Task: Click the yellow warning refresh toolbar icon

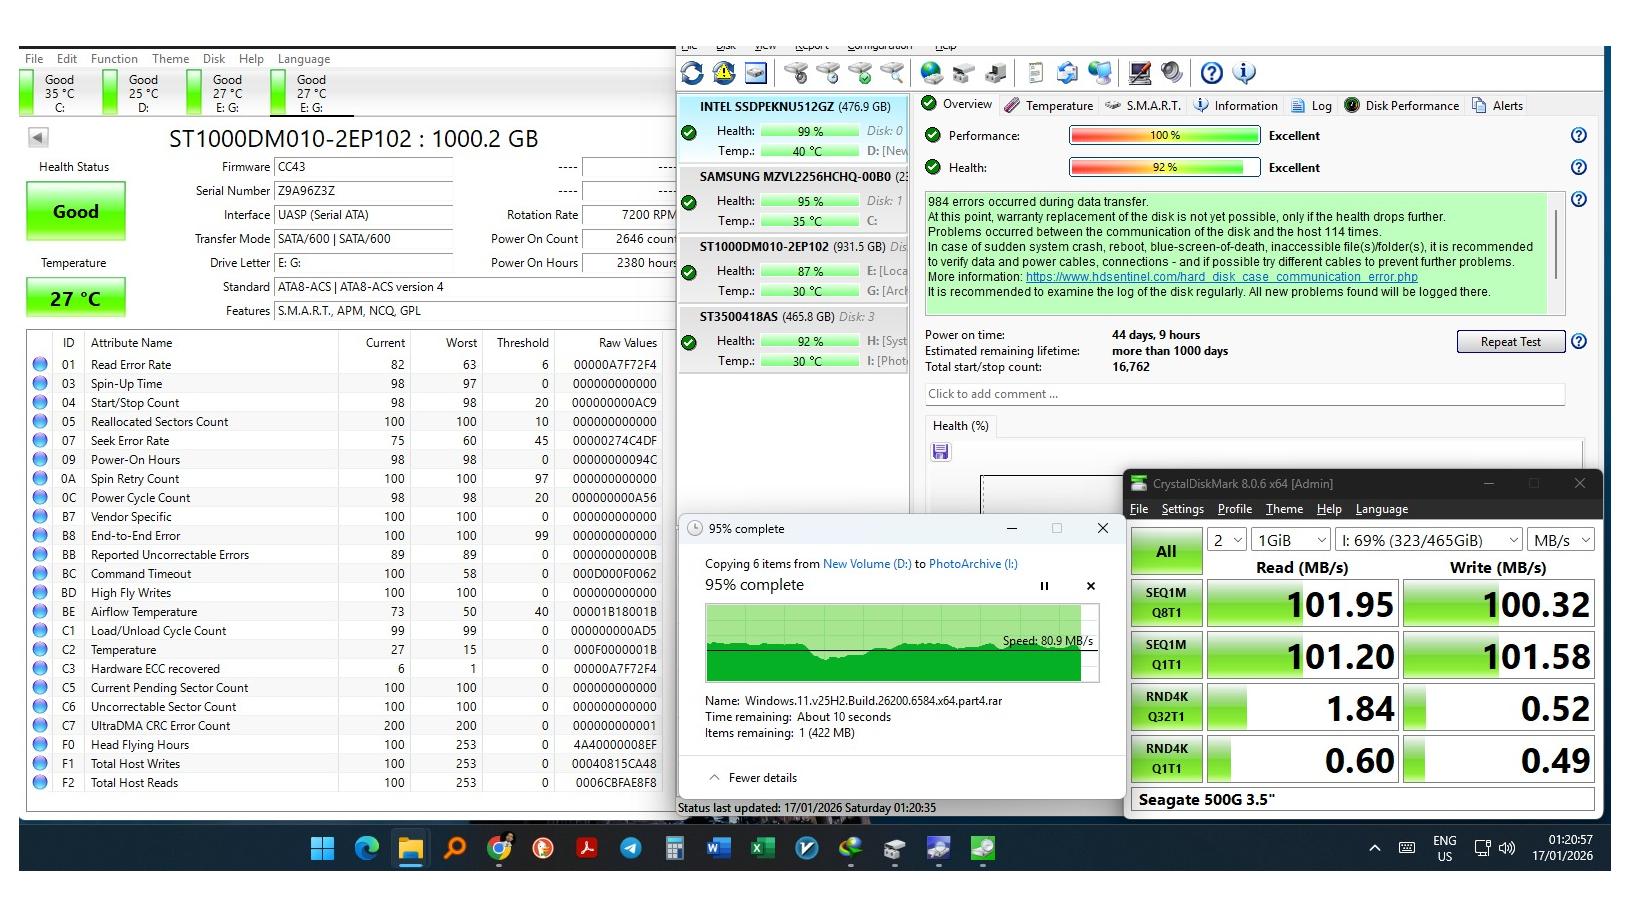Action: pyautogui.click(x=724, y=73)
